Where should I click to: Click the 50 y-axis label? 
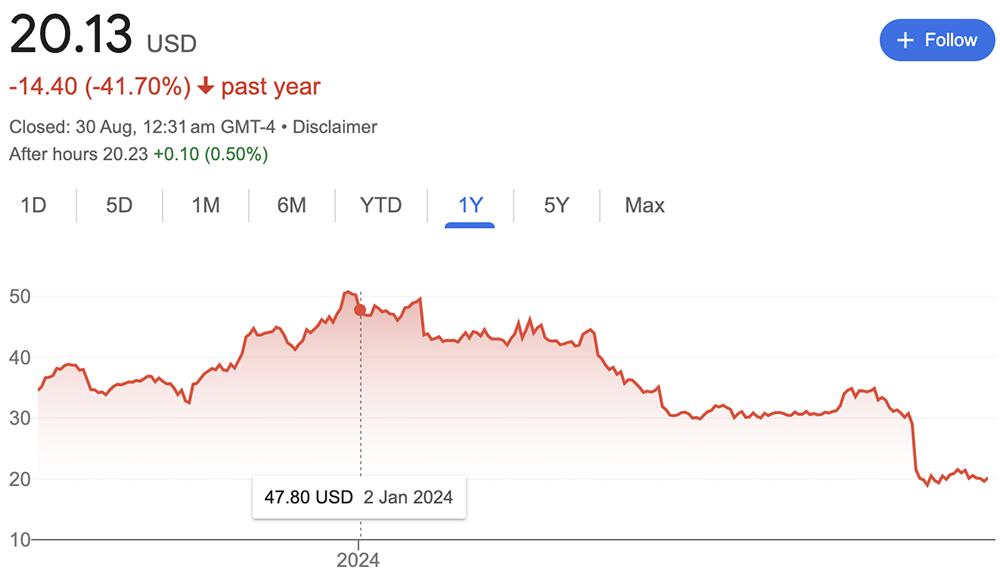20,297
